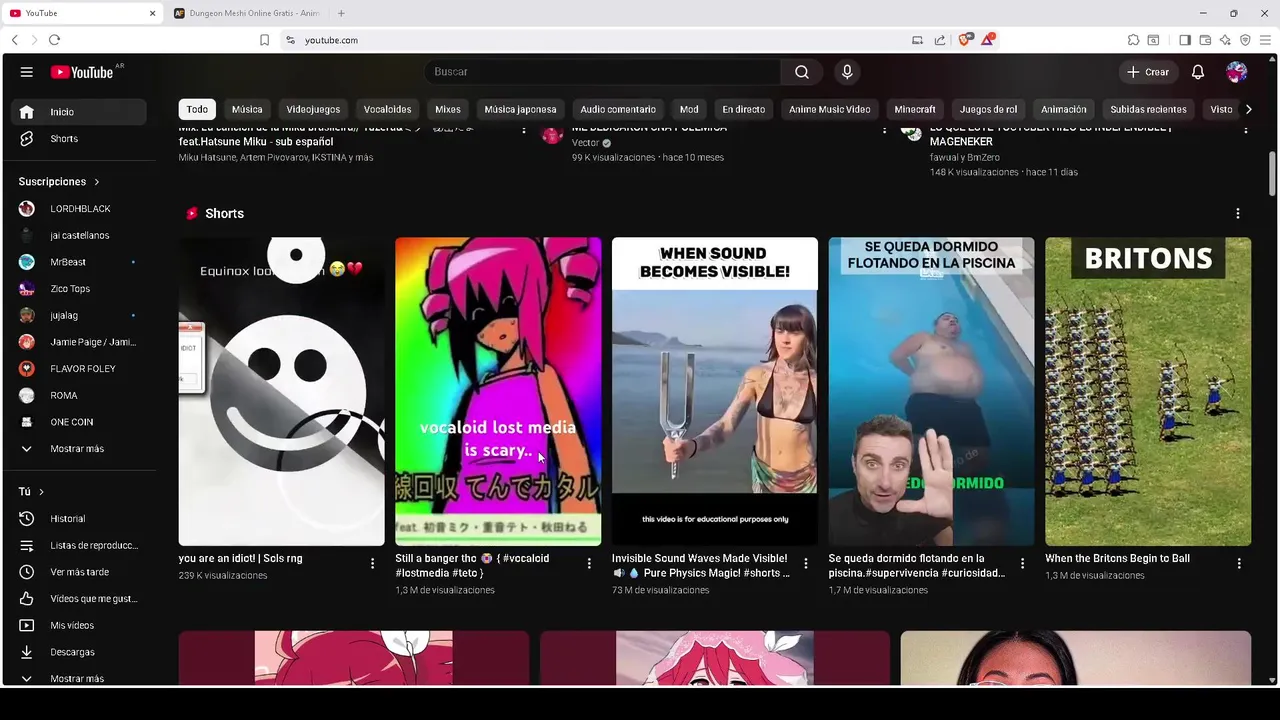Image resolution: width=1280 pixels, height=720 pixels.
Task: Go to Inicio in the sidebar
Action: (x=78, y=112)
